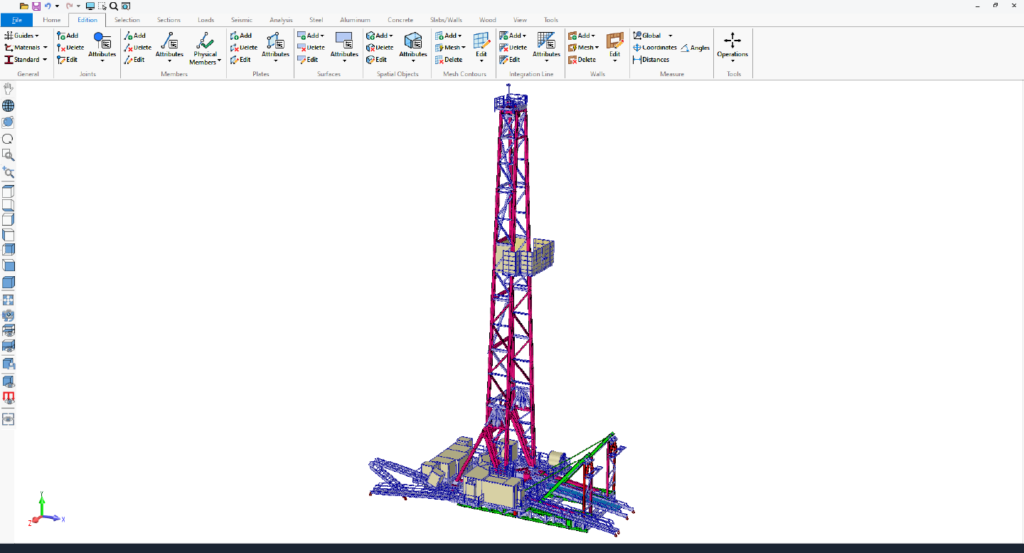The height and width of the screenshot is (553, 1024).
Task: Open Surfaces Add dropdown
Action: (x=310, y=36)
